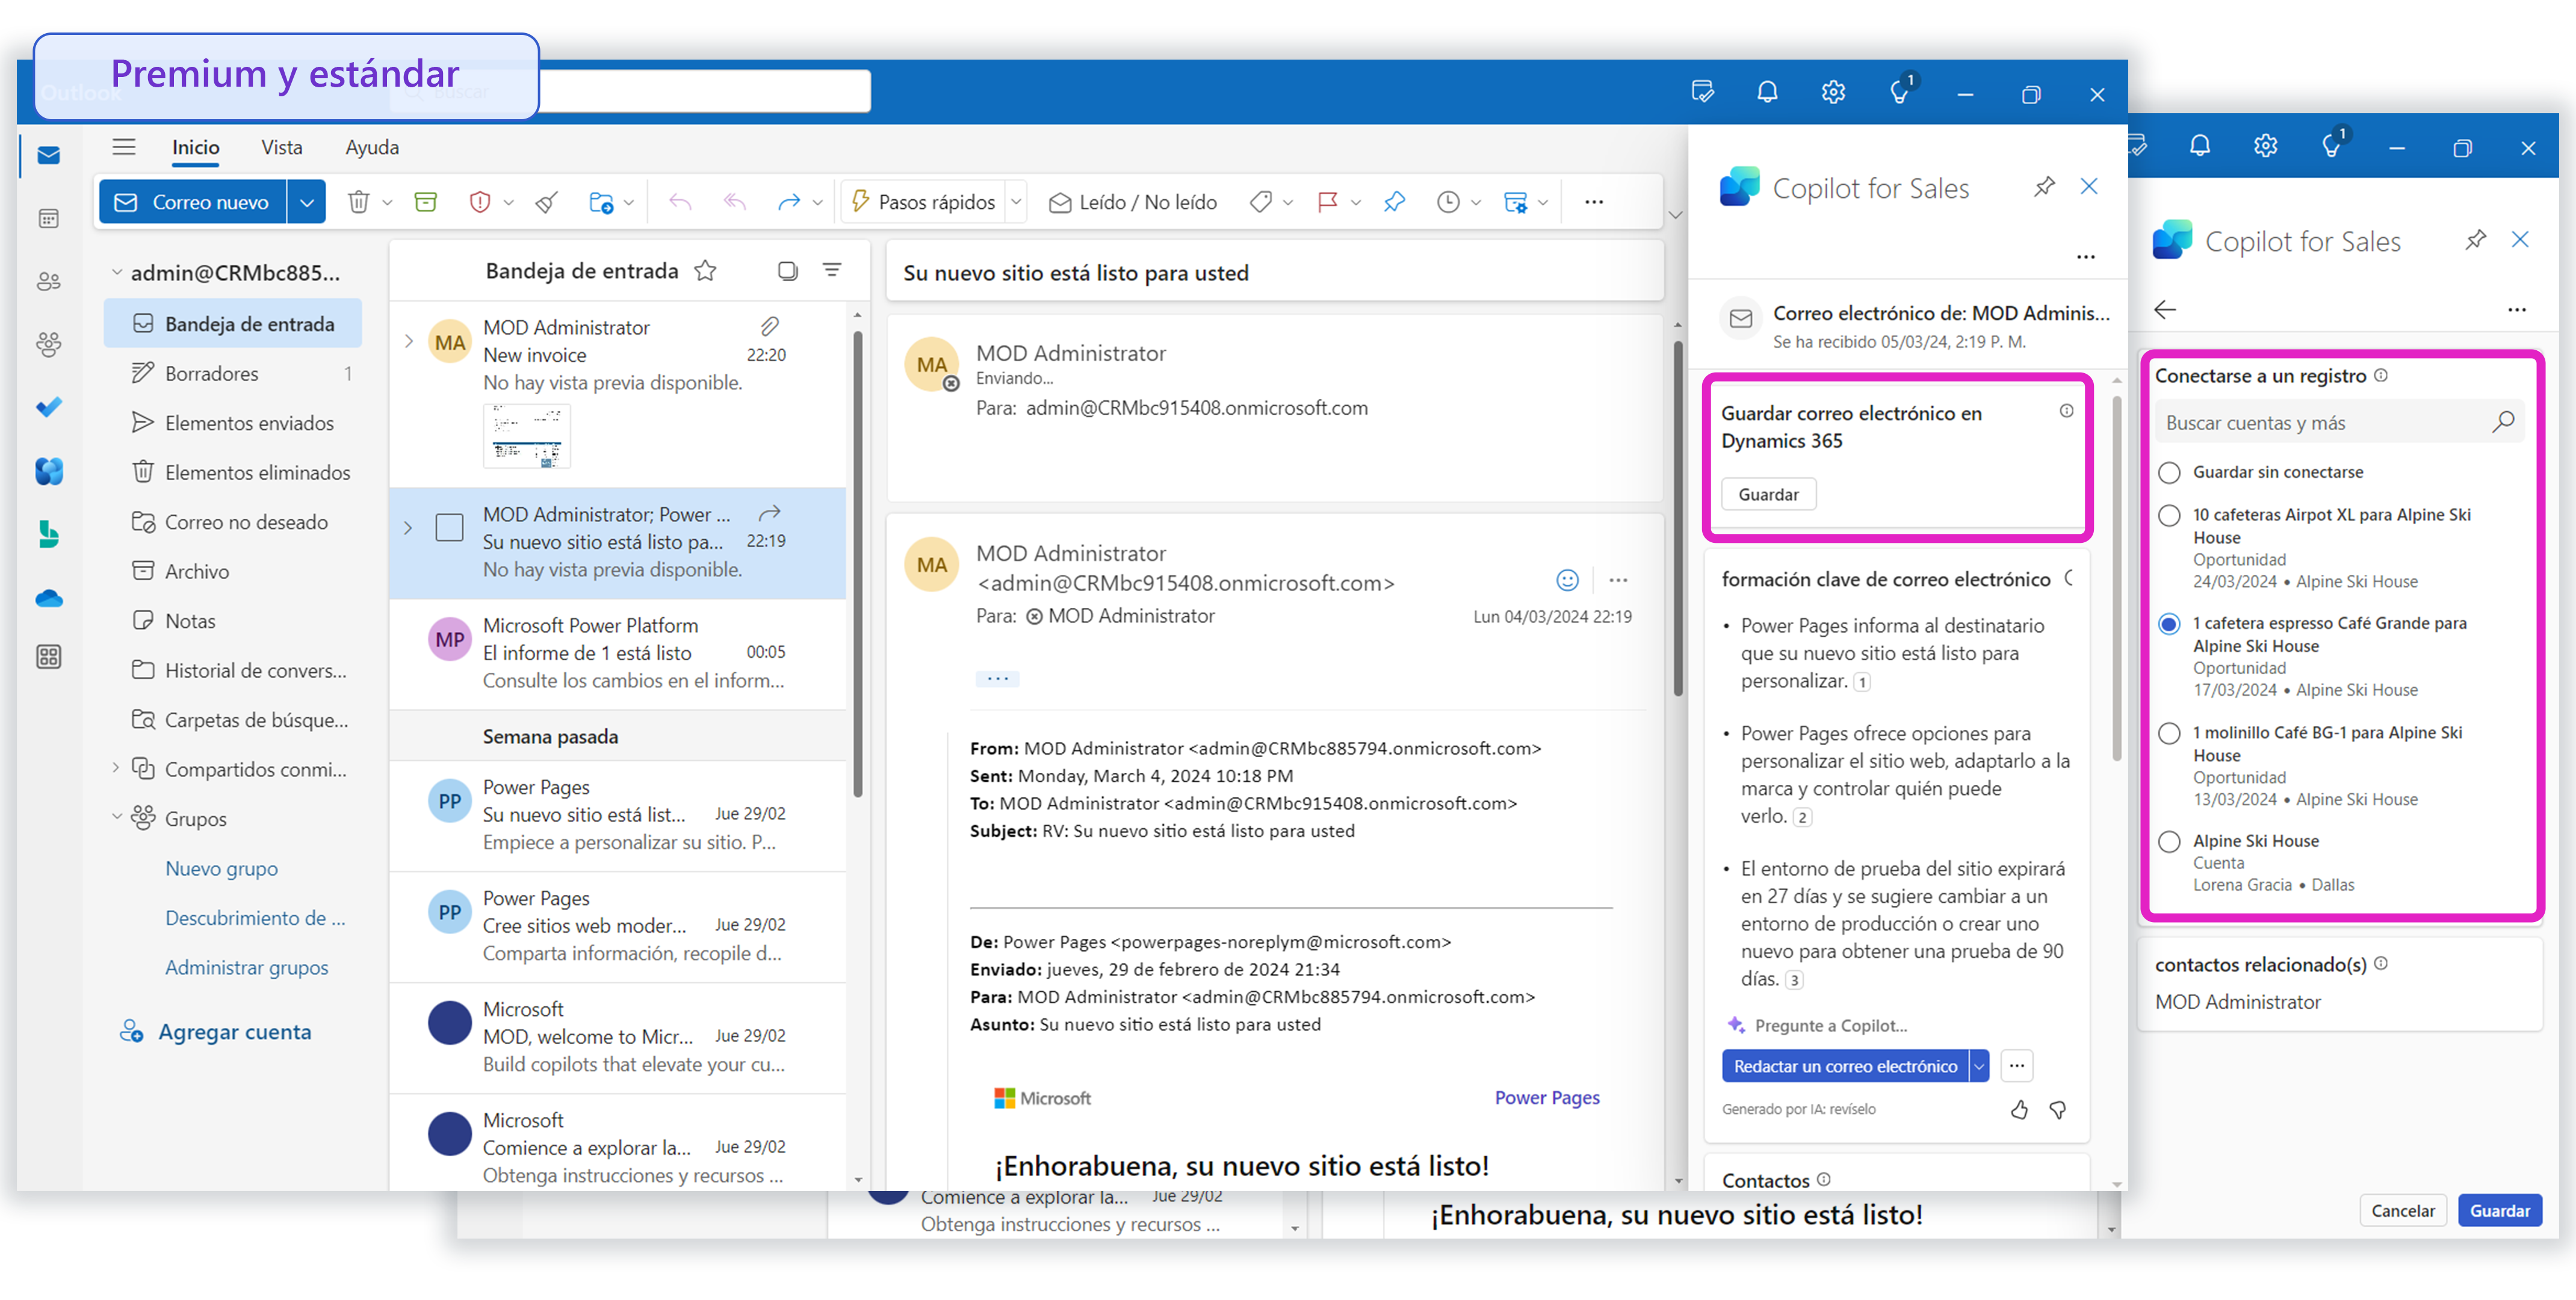Click the delete trash icon in toolbar

pyautogui.click(x=357, y=202)
